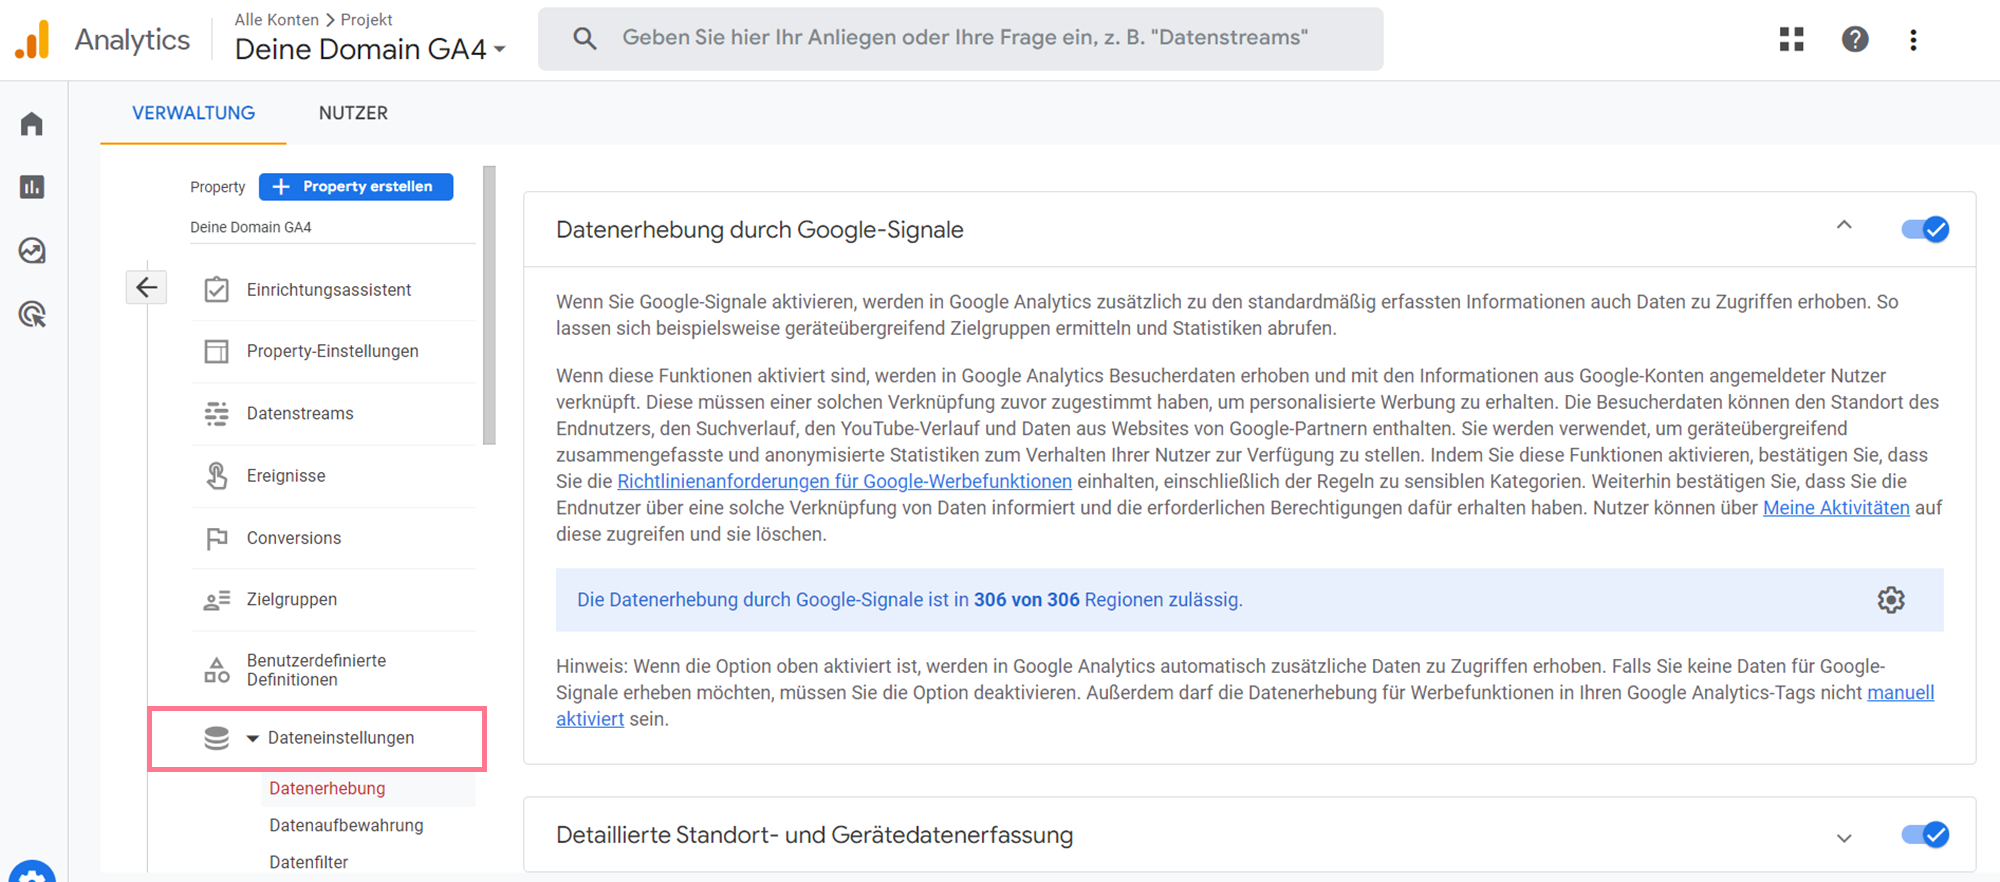
Task: Open Property-Einstellungen menu item
Action: click(334, 351)
